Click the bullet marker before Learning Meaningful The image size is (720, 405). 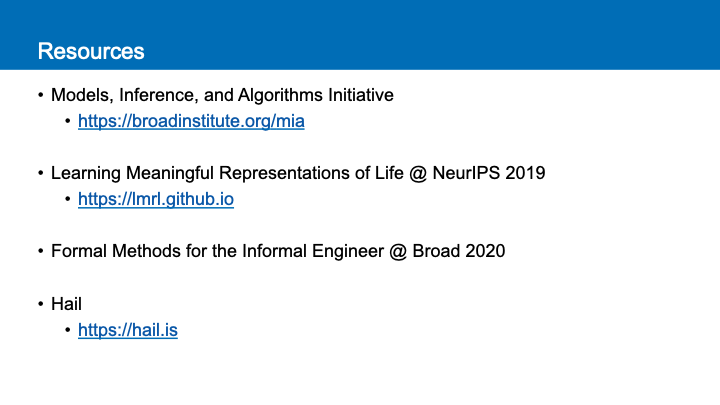tap(41, 173)
